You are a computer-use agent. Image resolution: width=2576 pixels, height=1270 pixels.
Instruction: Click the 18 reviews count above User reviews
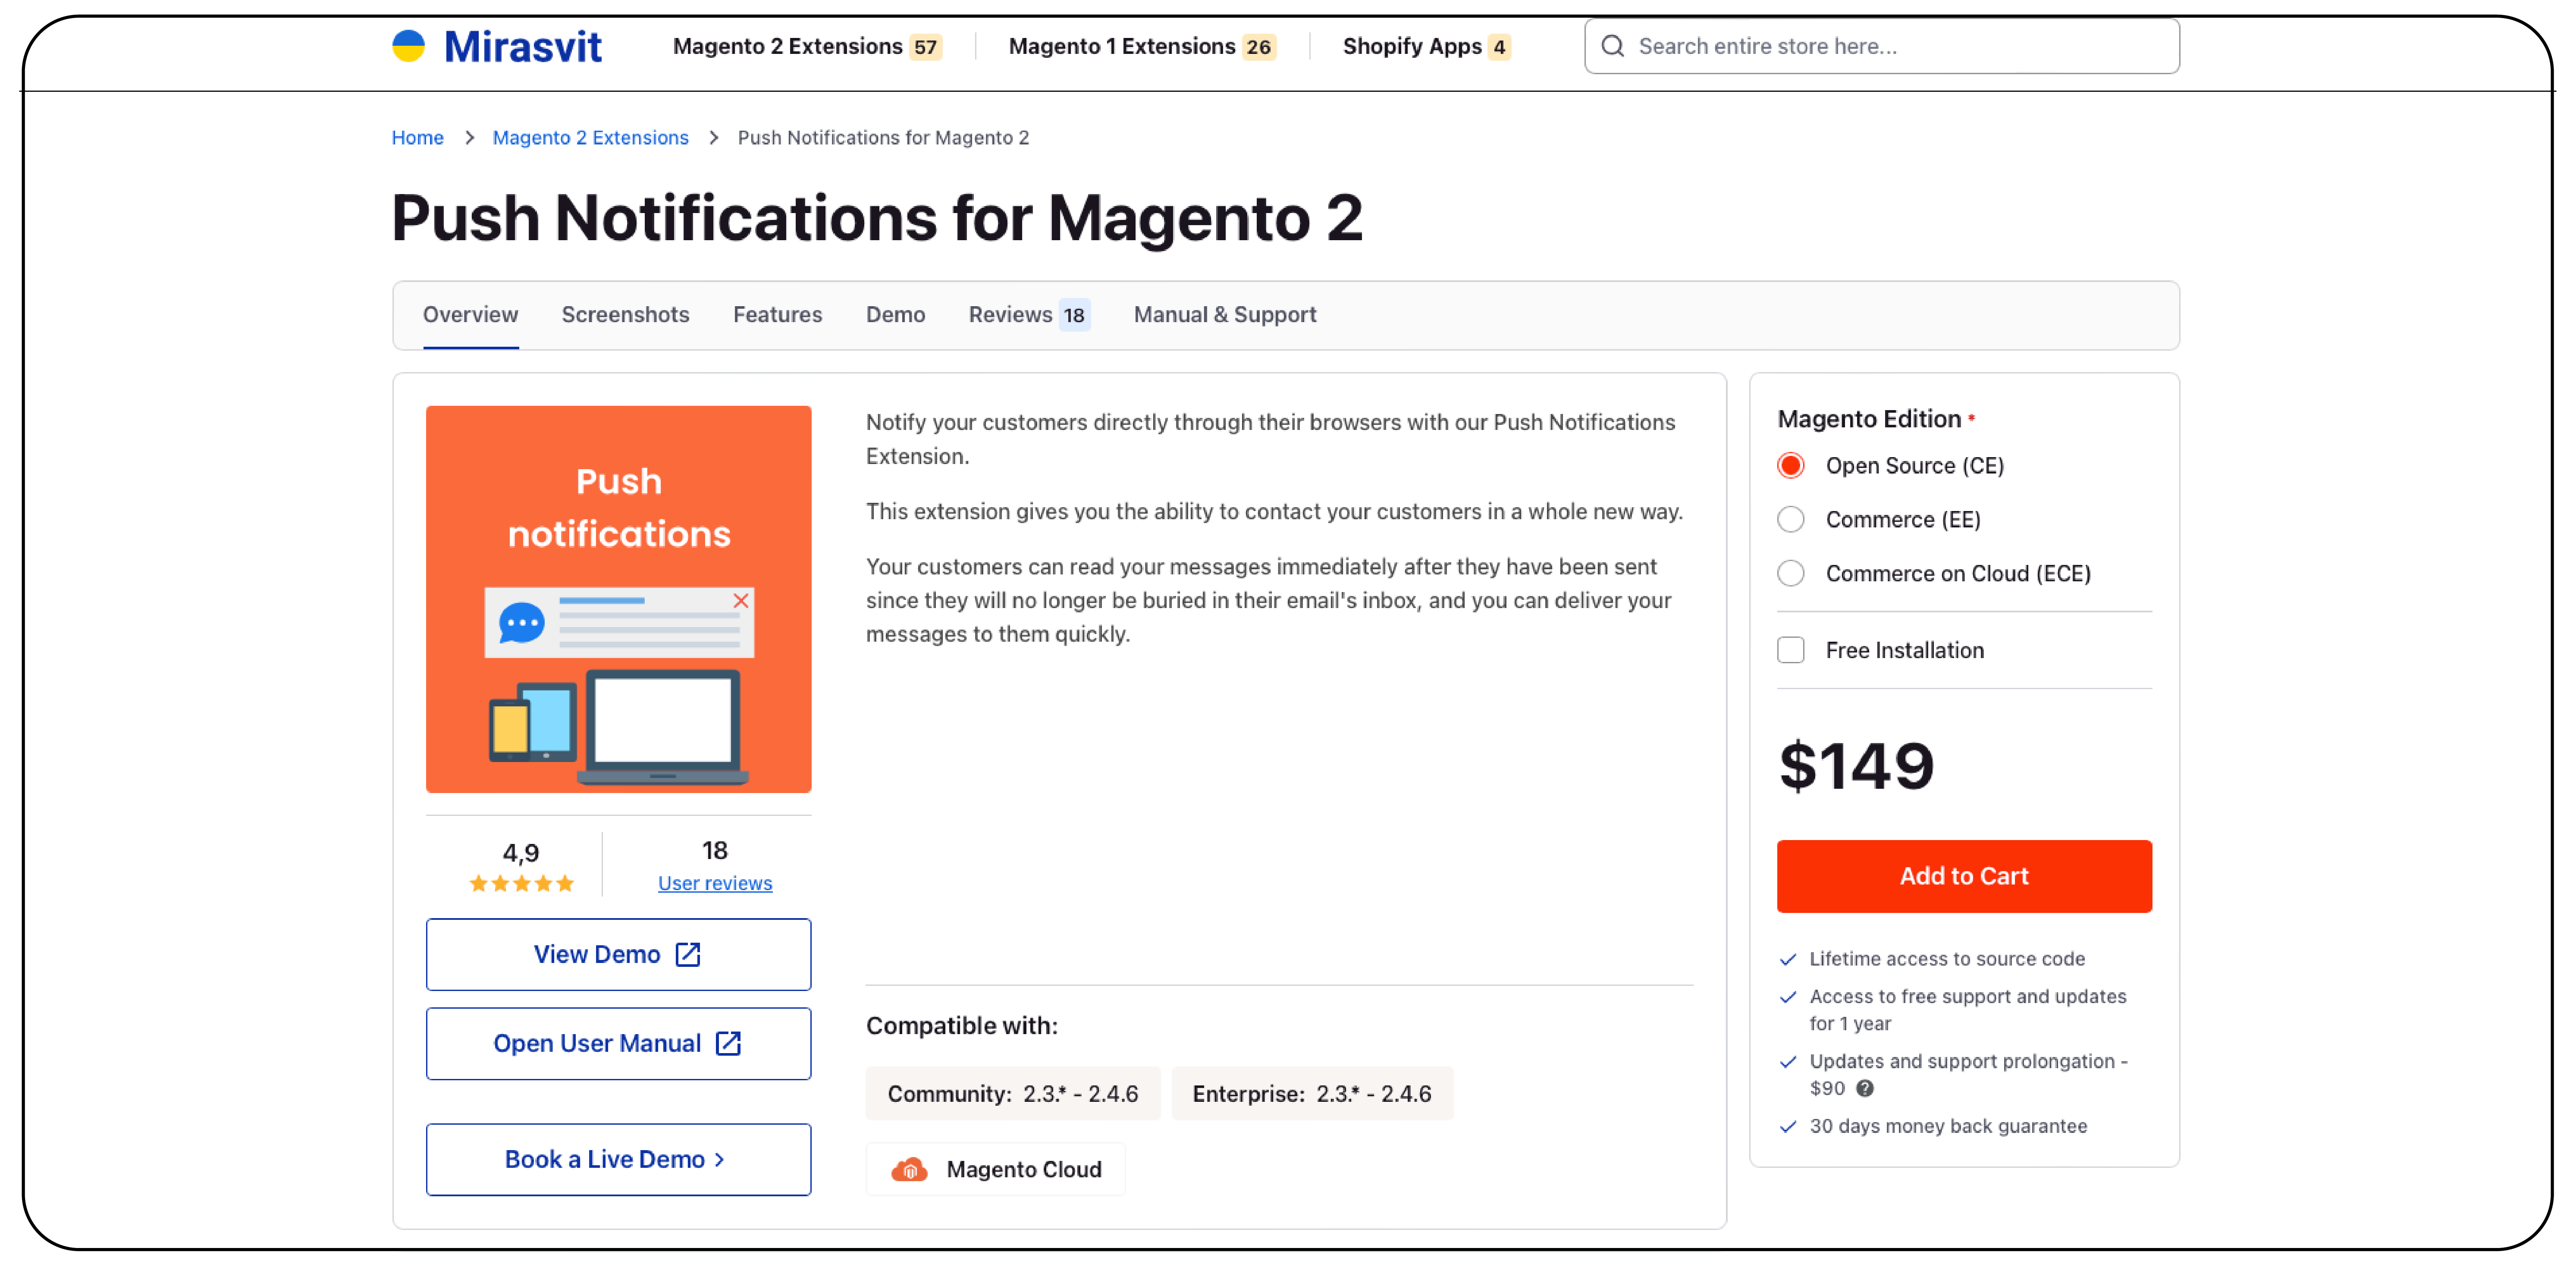[714, 850]
